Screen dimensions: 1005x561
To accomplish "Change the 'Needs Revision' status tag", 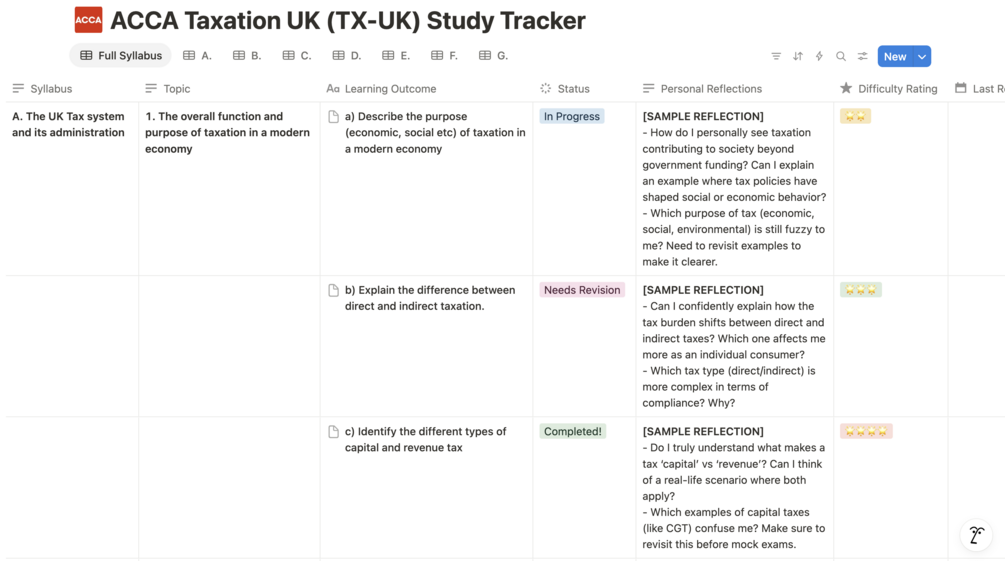I will tap(582, 290).
